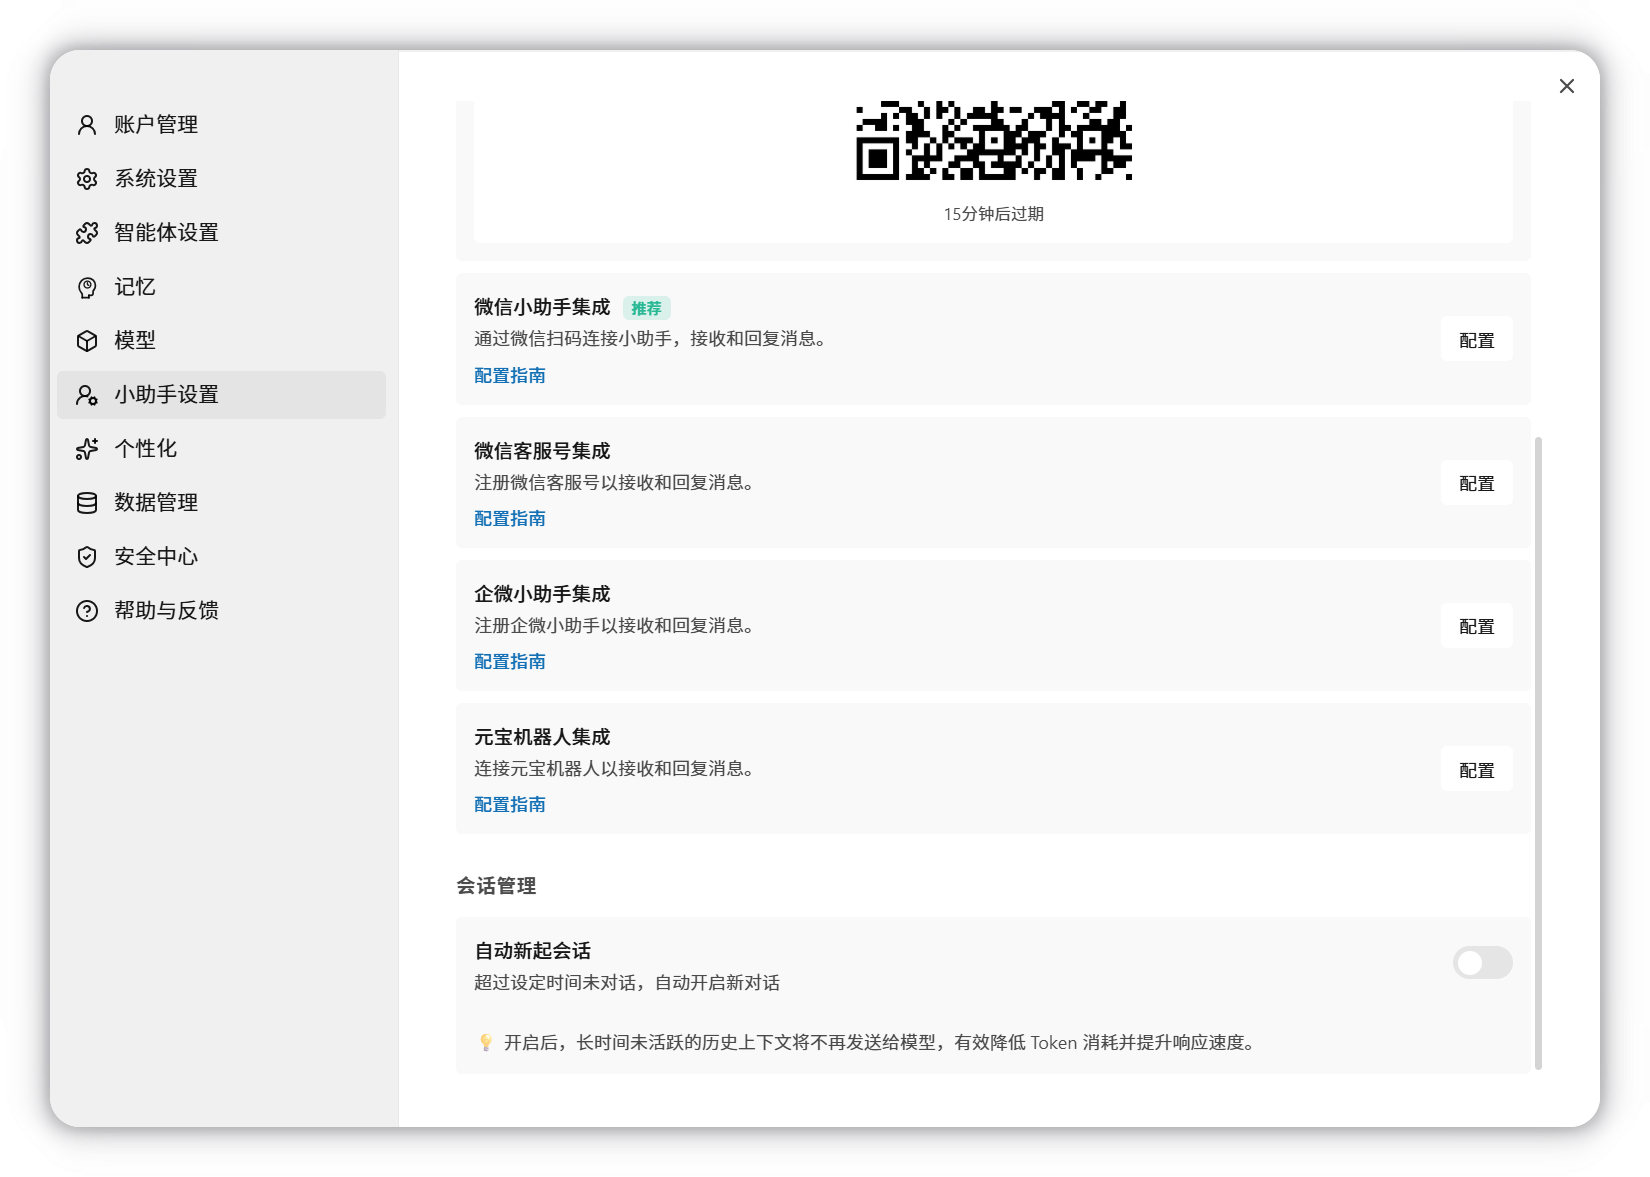The width and height of the screenshot is (1650, 1177).
Task: Select the 小助手设置 menu item
Action: pos(221,395)
